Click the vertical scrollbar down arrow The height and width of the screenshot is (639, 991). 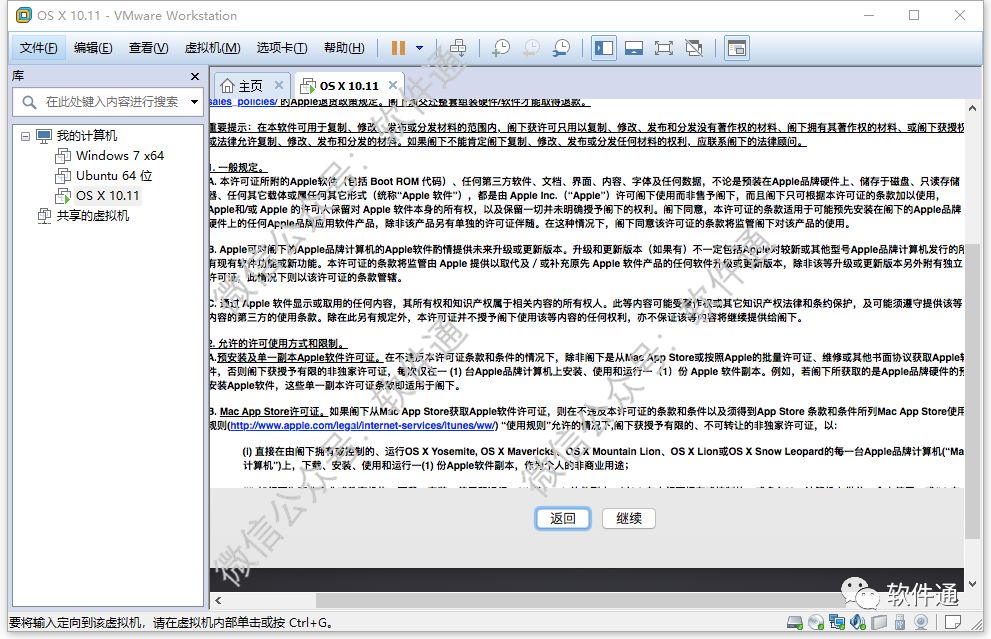point(973,583)
